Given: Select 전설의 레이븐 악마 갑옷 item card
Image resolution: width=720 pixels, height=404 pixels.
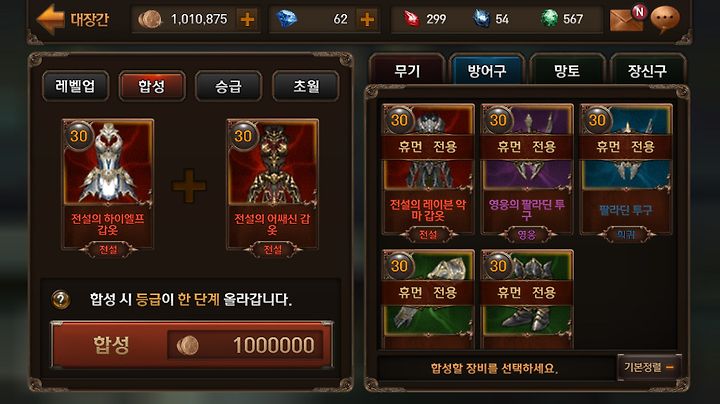Looking at the screenshot, I should pyautogui.click(x=428, y=169).
